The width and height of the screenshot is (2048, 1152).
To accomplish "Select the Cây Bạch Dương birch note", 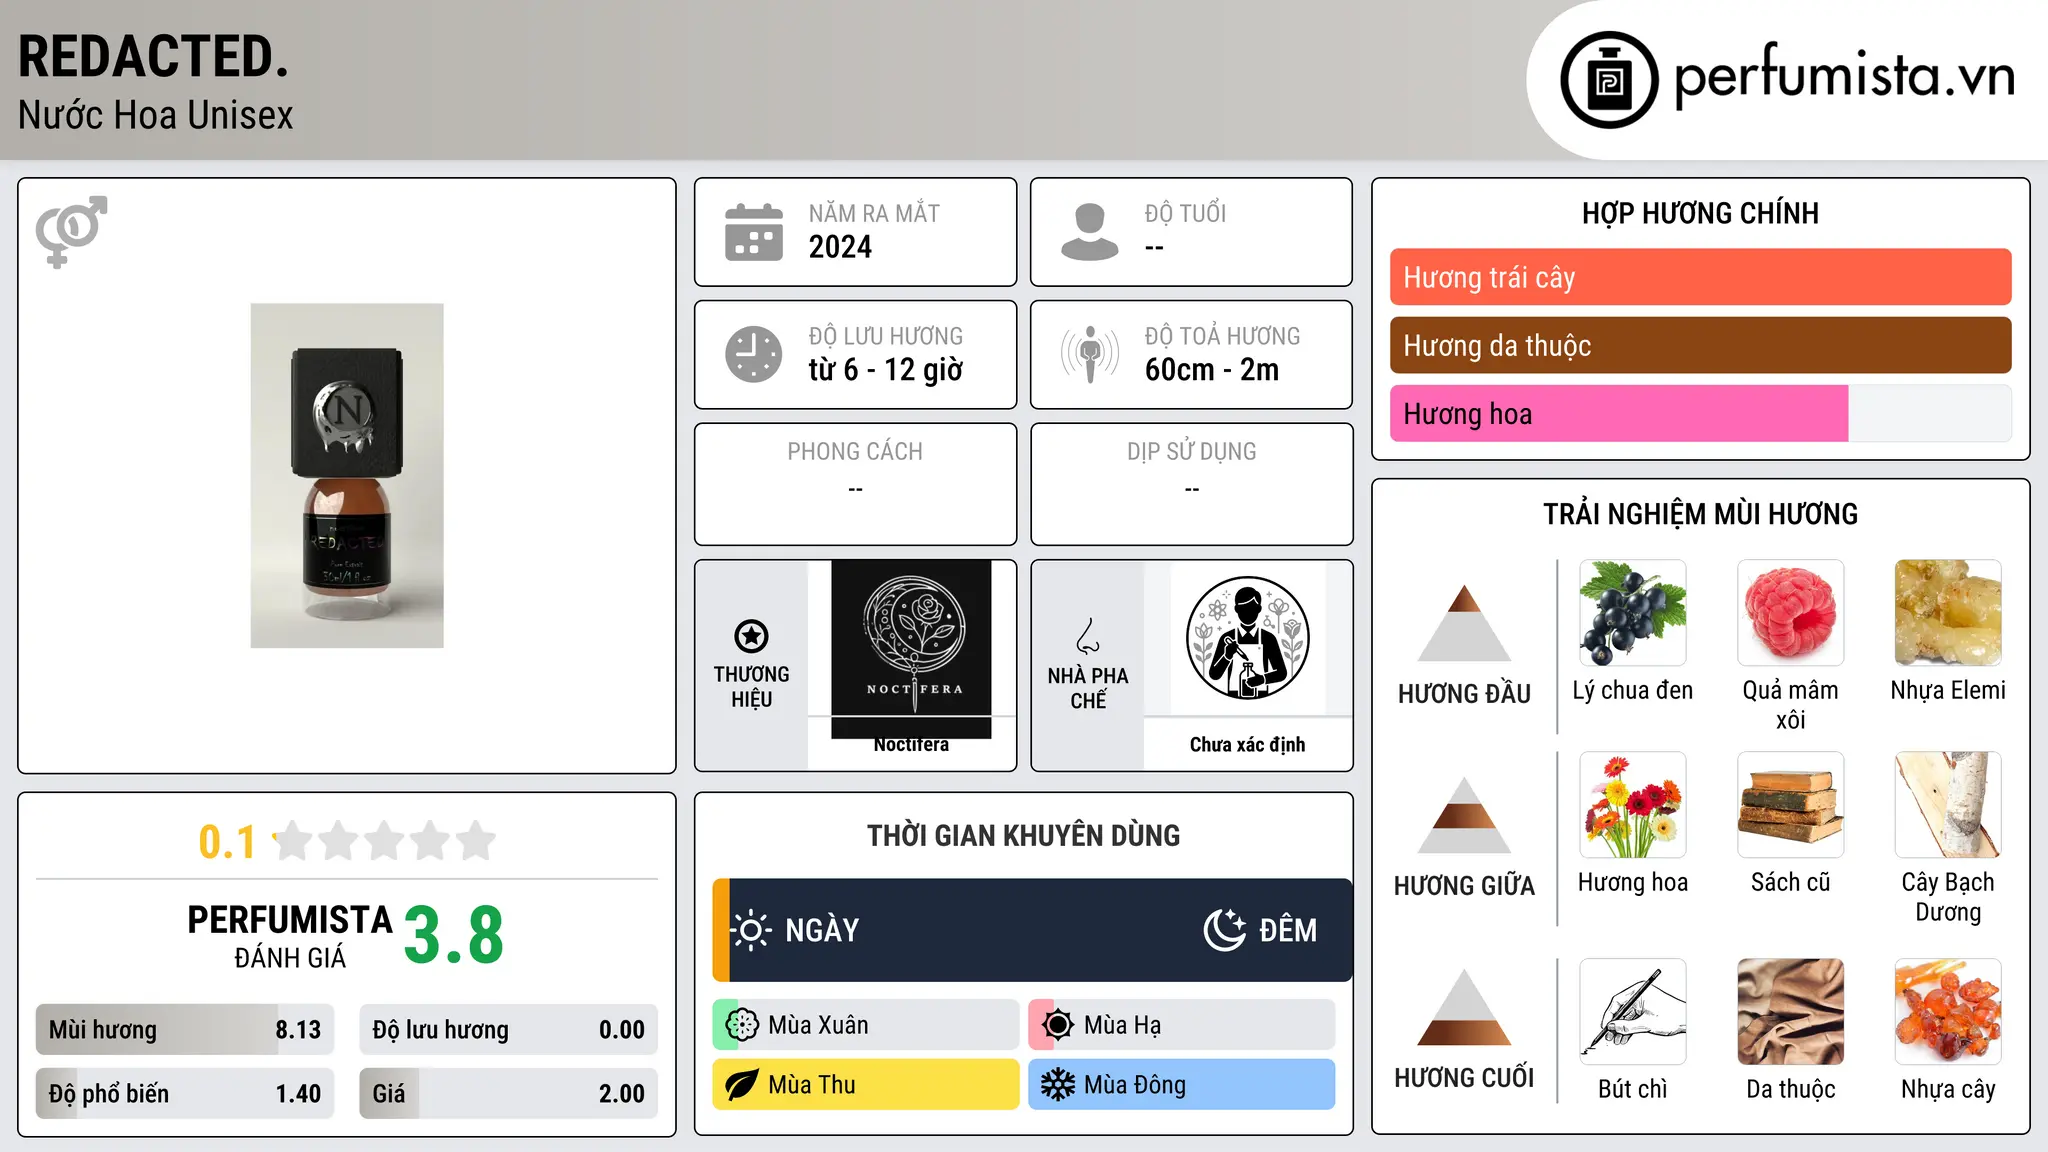I will click(1948, 805).
